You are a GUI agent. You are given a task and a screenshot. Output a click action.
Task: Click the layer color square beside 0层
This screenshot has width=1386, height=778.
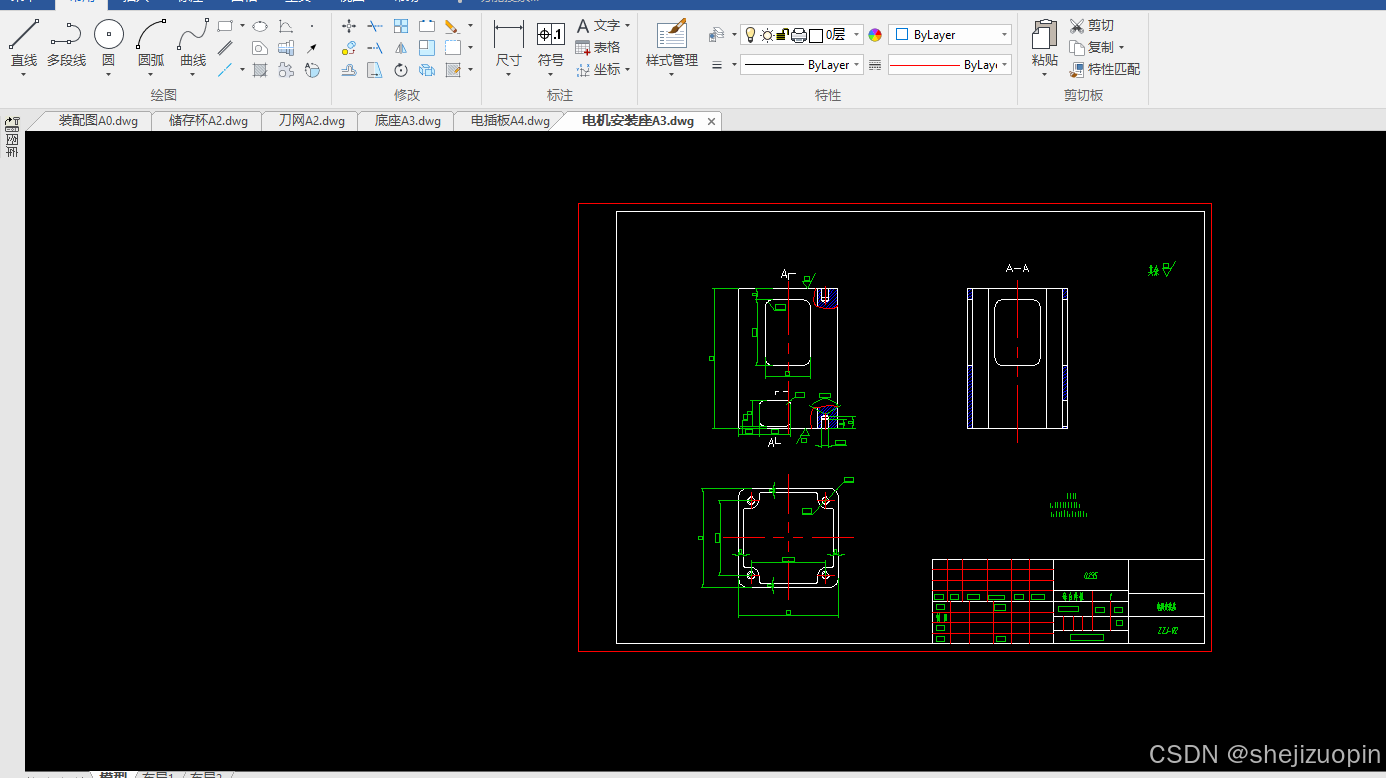pos(816,35)
